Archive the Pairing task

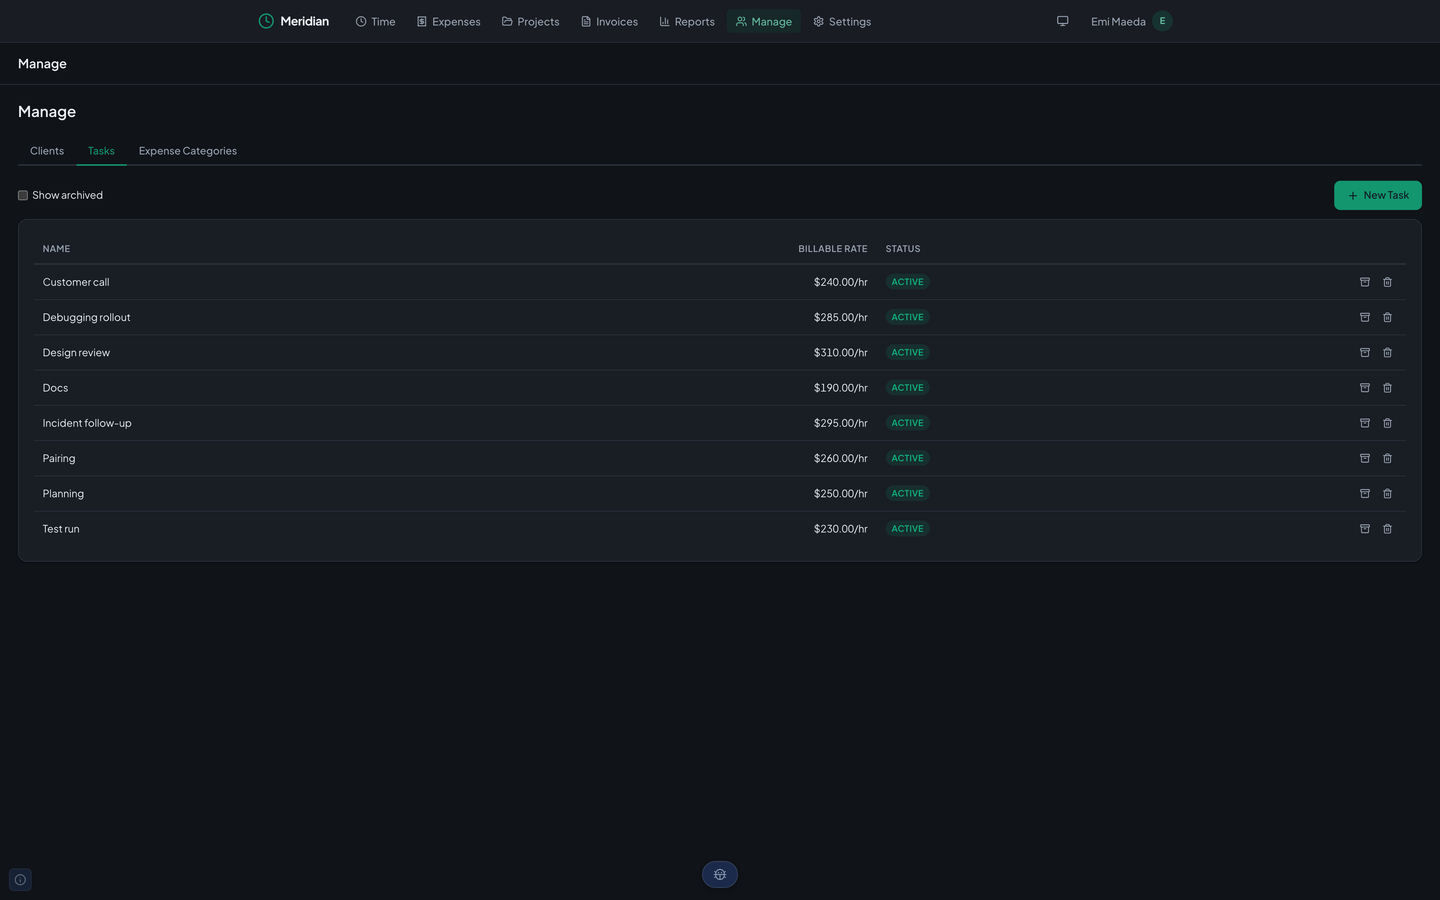pyautogui.click(x=1365, y=458)
